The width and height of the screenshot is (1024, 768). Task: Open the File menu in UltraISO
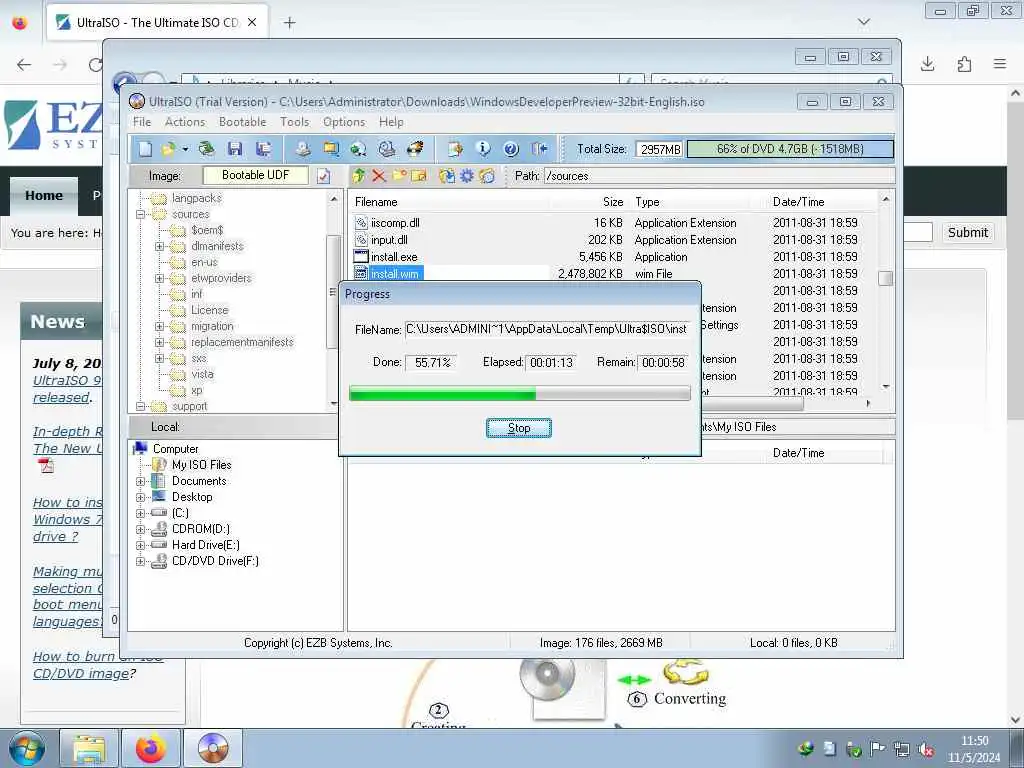[142, 122]
